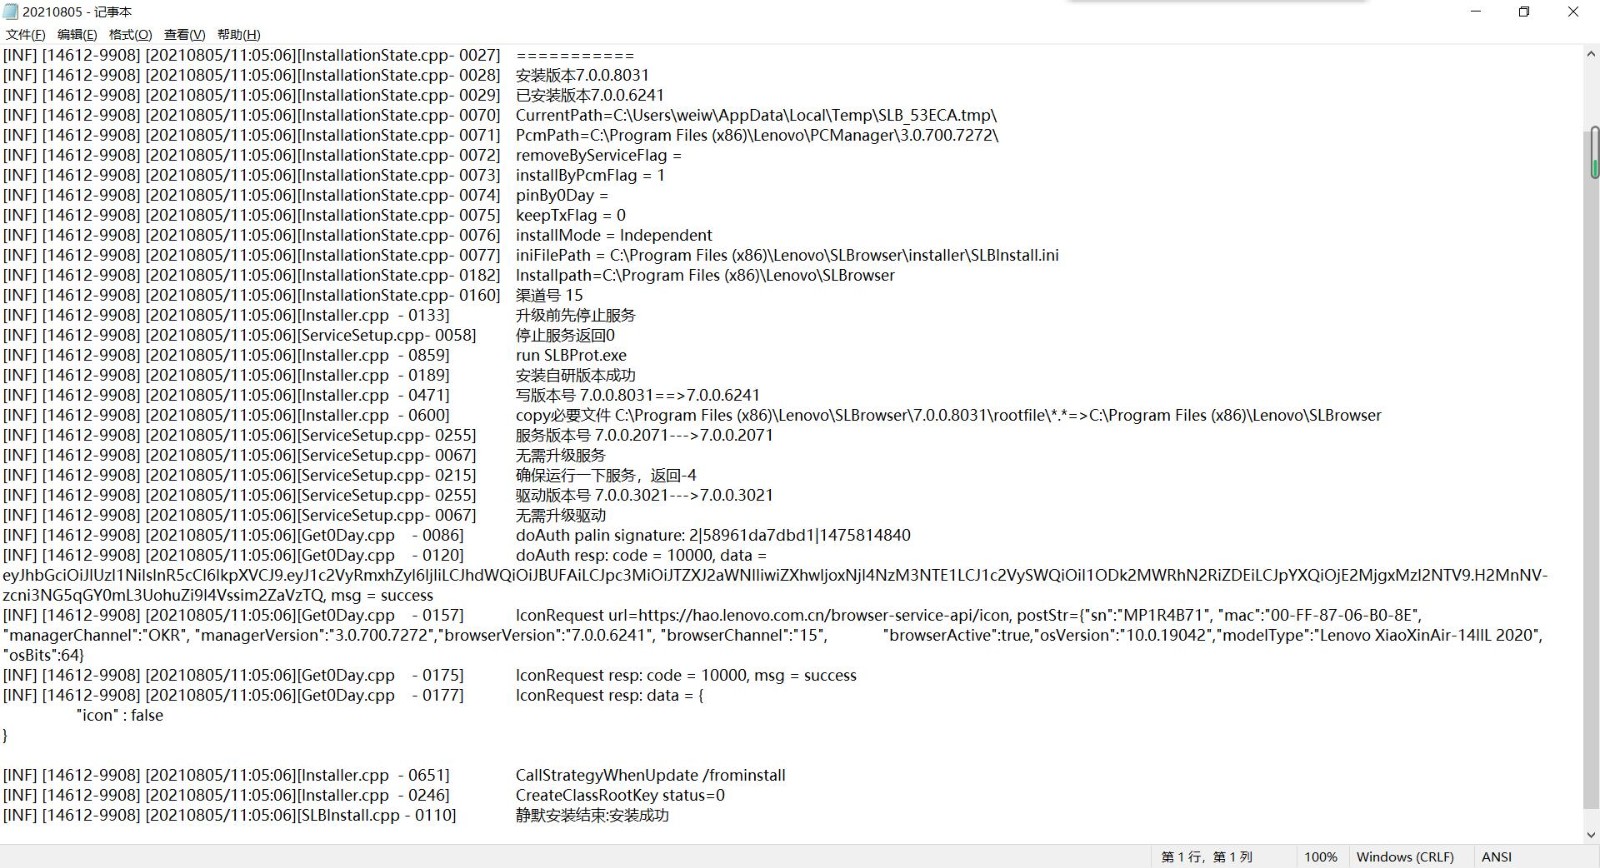The width and height of the screenshot is (1600, 868).
Task: Open the 格式(O) menu
Action: point(131,34)
